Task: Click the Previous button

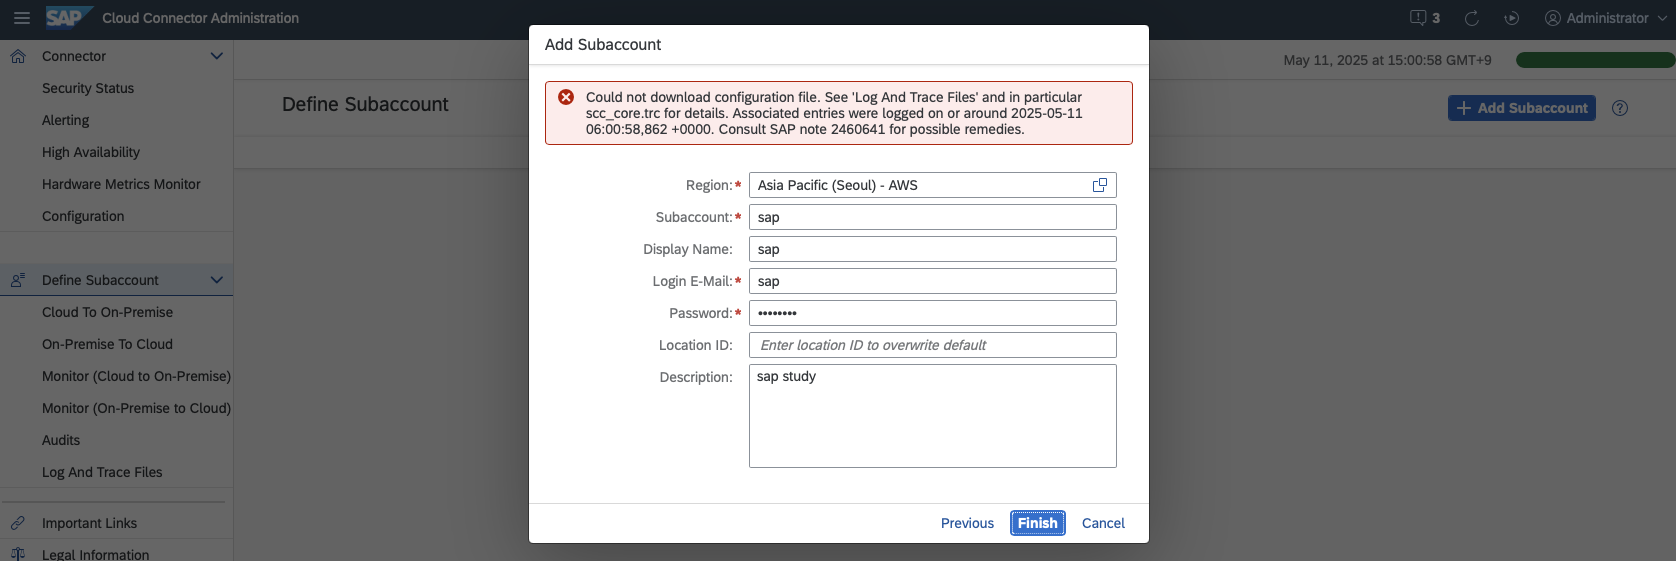Action: (x=967, y=523)
